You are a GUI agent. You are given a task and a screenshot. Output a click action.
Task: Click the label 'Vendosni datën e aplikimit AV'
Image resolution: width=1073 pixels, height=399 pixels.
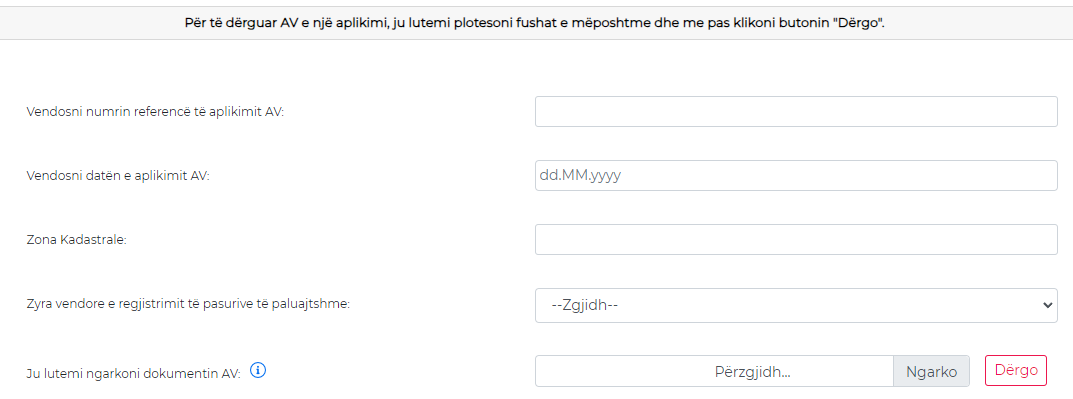tap(118, 176)
